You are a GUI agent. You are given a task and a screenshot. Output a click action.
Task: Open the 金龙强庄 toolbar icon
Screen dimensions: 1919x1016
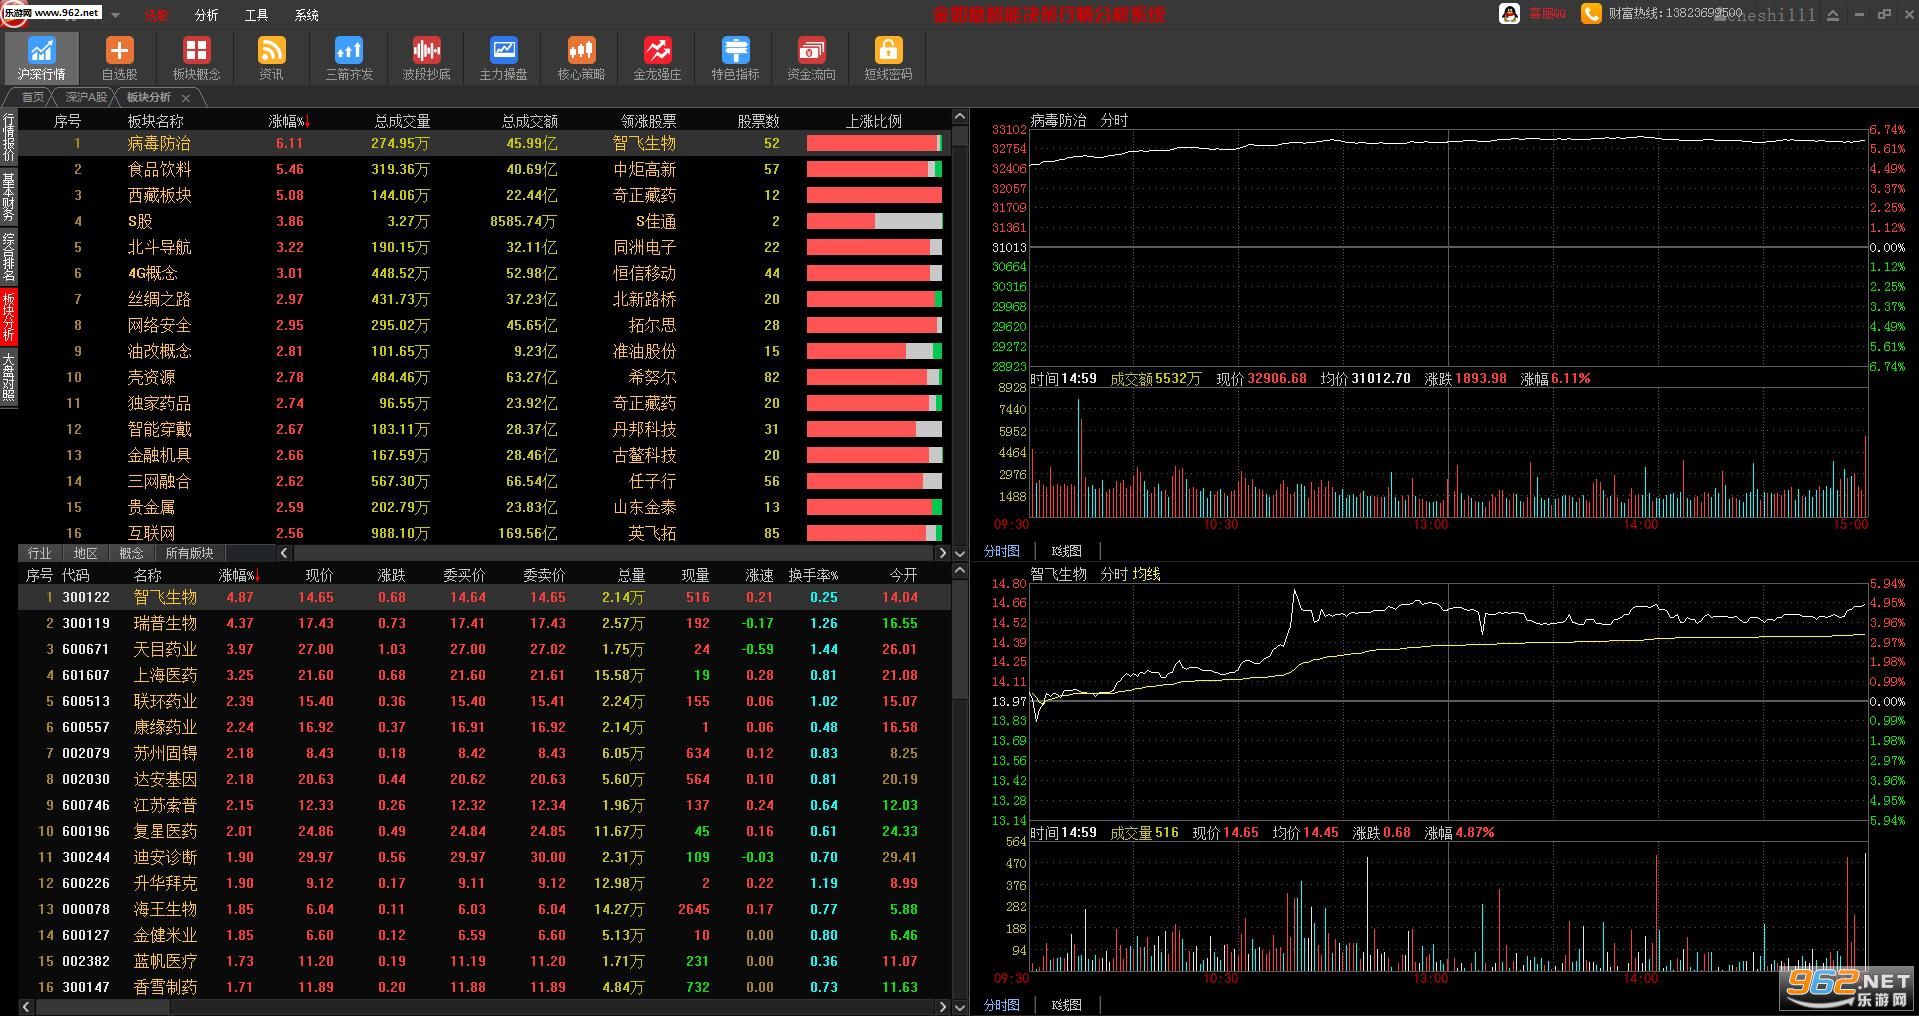[657, 57]
